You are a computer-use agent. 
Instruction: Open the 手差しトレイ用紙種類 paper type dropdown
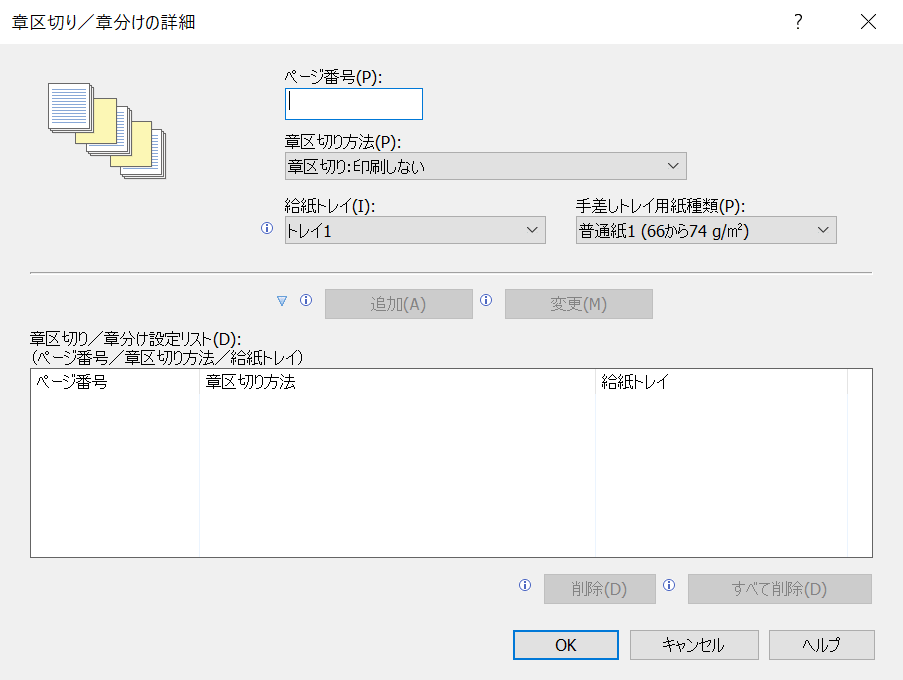coord(706,231)
